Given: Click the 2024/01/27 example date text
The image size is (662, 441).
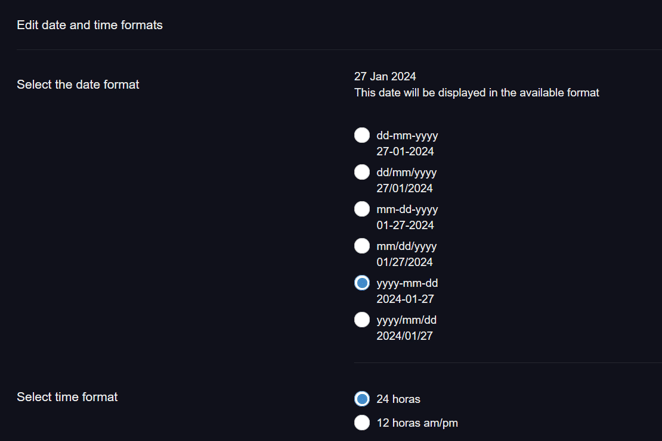Looking at the screenshot, I should pos(404,336).
